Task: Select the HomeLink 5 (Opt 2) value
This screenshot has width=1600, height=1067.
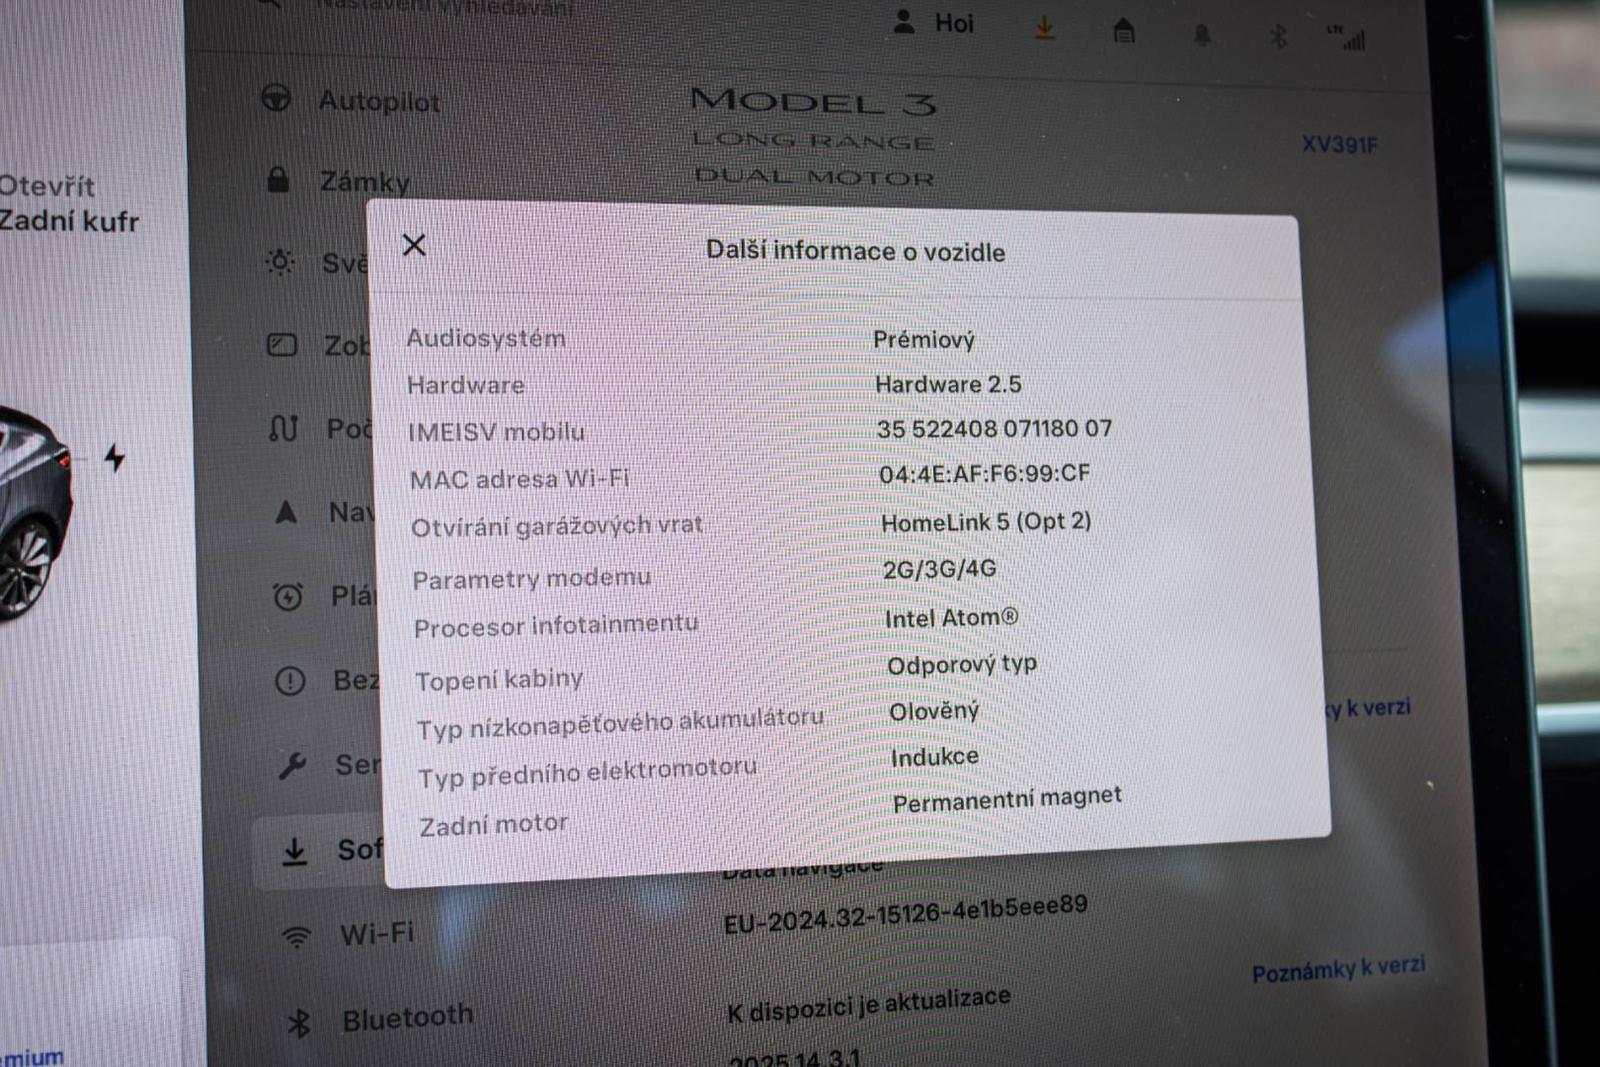Action: 986,522
